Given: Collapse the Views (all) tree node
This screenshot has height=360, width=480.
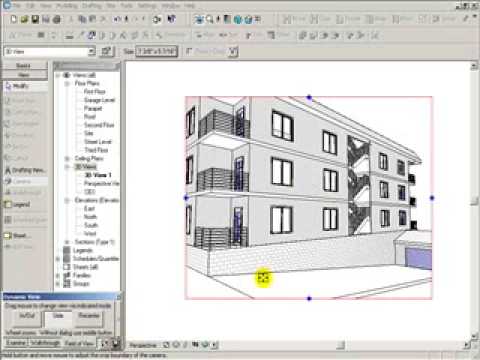Looking at the screenshot, I should [x=58, y=75].
